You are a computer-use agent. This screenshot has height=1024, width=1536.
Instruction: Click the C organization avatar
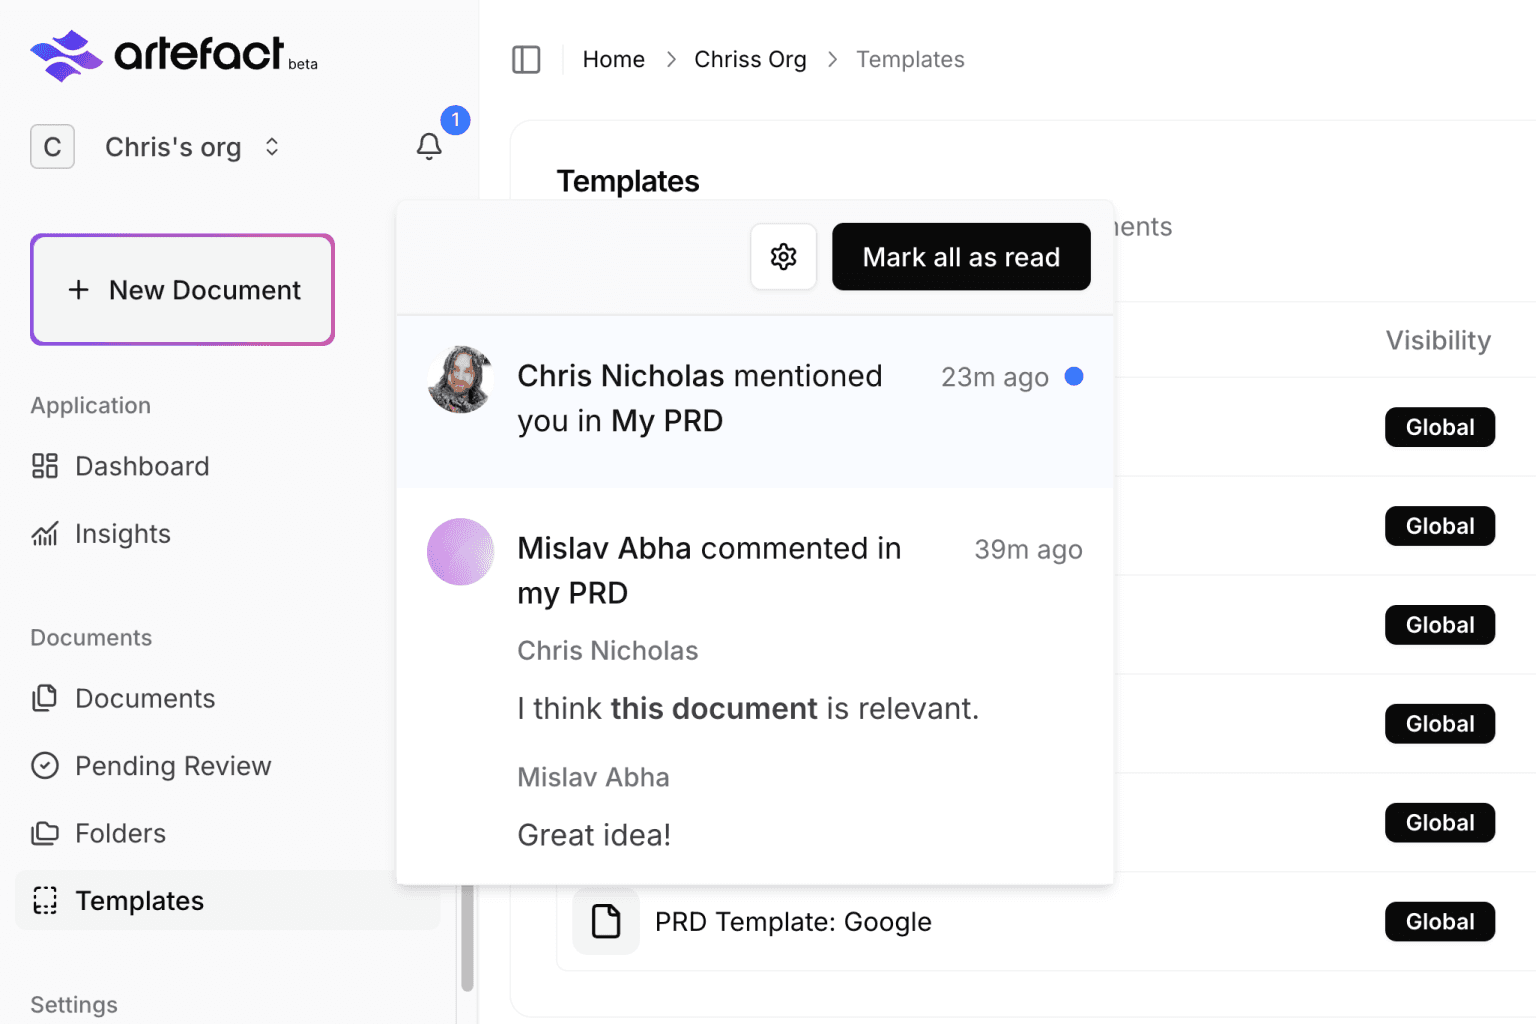[52, 147]
